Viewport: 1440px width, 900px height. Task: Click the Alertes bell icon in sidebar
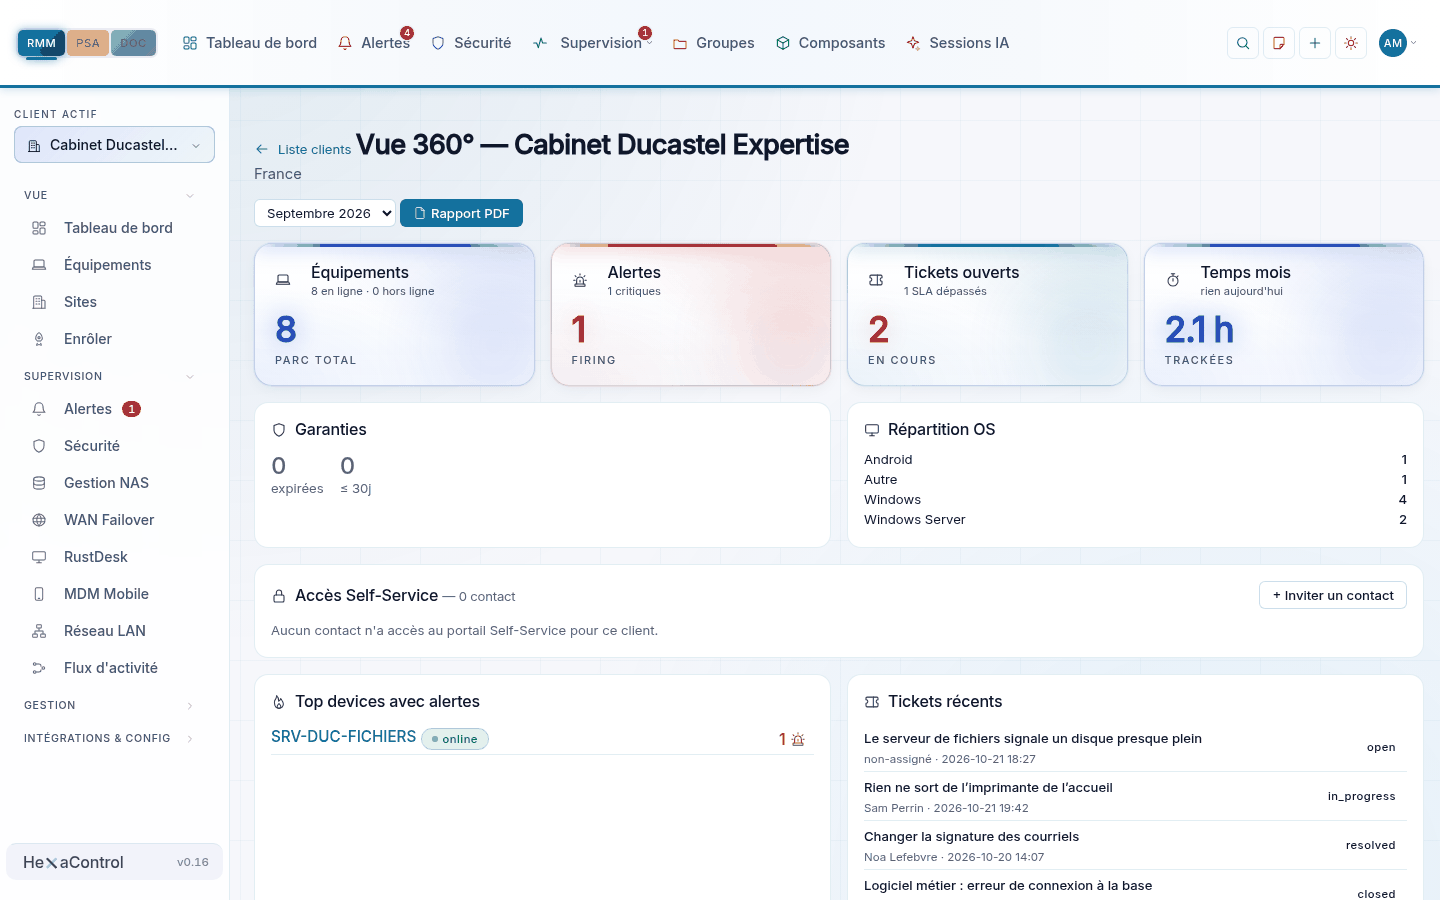tap(39, 409)
